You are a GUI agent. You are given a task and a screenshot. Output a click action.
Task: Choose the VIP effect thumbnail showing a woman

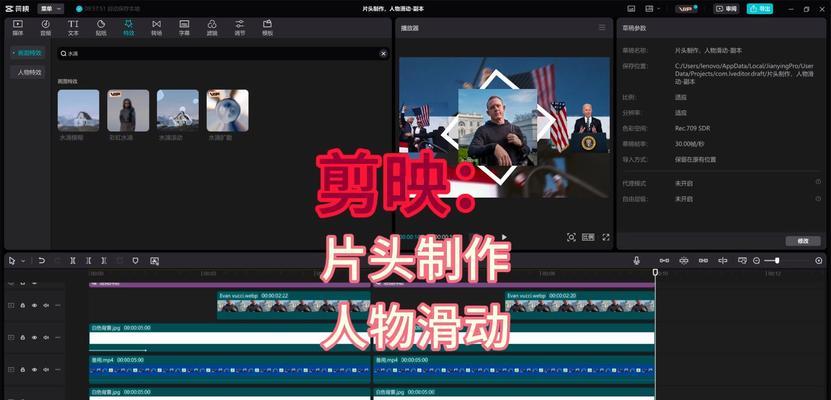(x=128, y=110)
